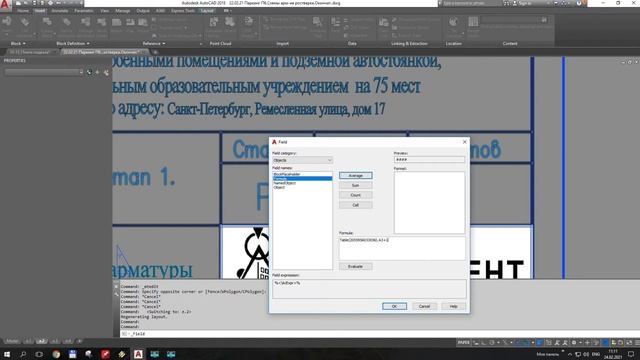Image resolution: width=640 pixels, height=360 pixels.
Task: Click the Evaluate button
Action: (355, 267)
